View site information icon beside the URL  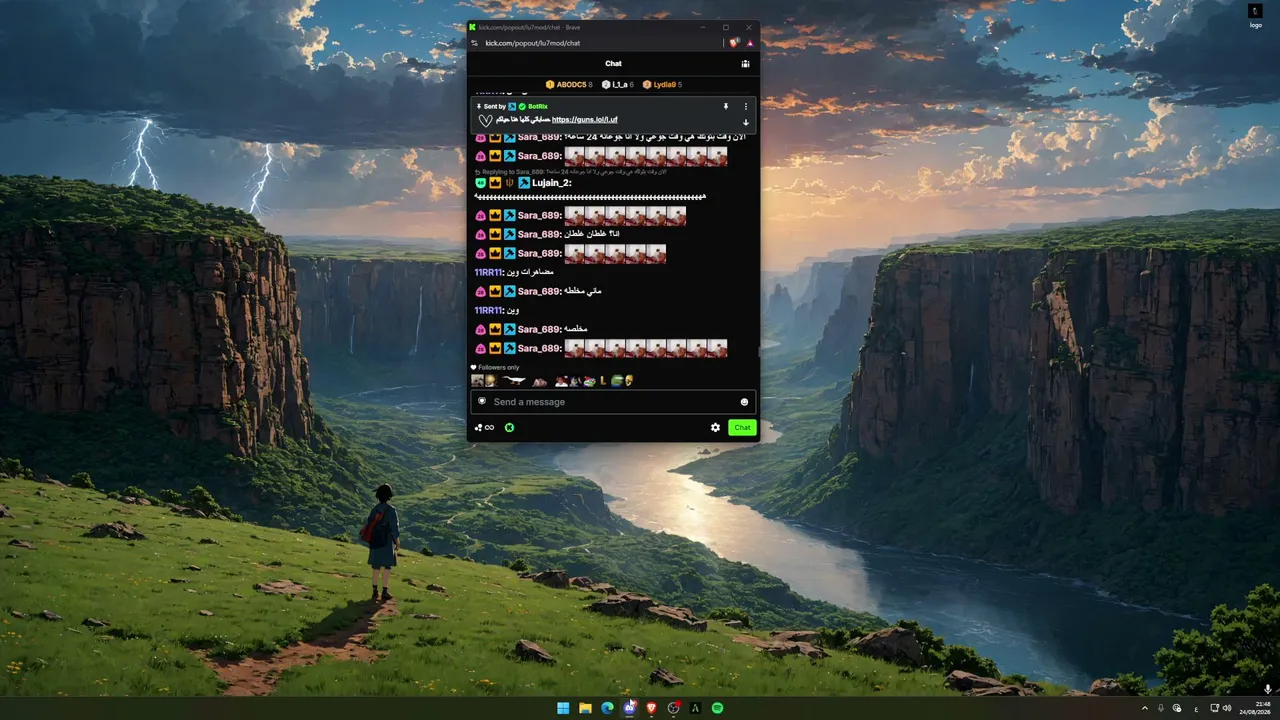(x=474, y=43)
